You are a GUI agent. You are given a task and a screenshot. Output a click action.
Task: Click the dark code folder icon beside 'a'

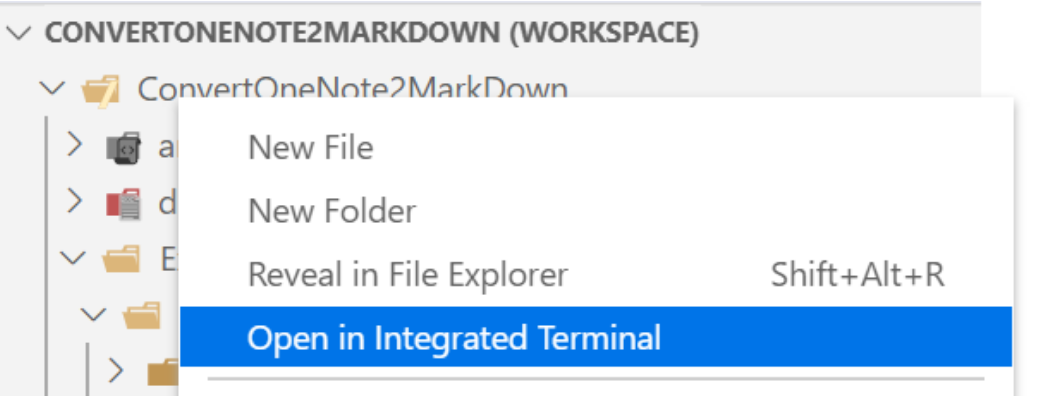pyautogui.click(x=124, y=147)
